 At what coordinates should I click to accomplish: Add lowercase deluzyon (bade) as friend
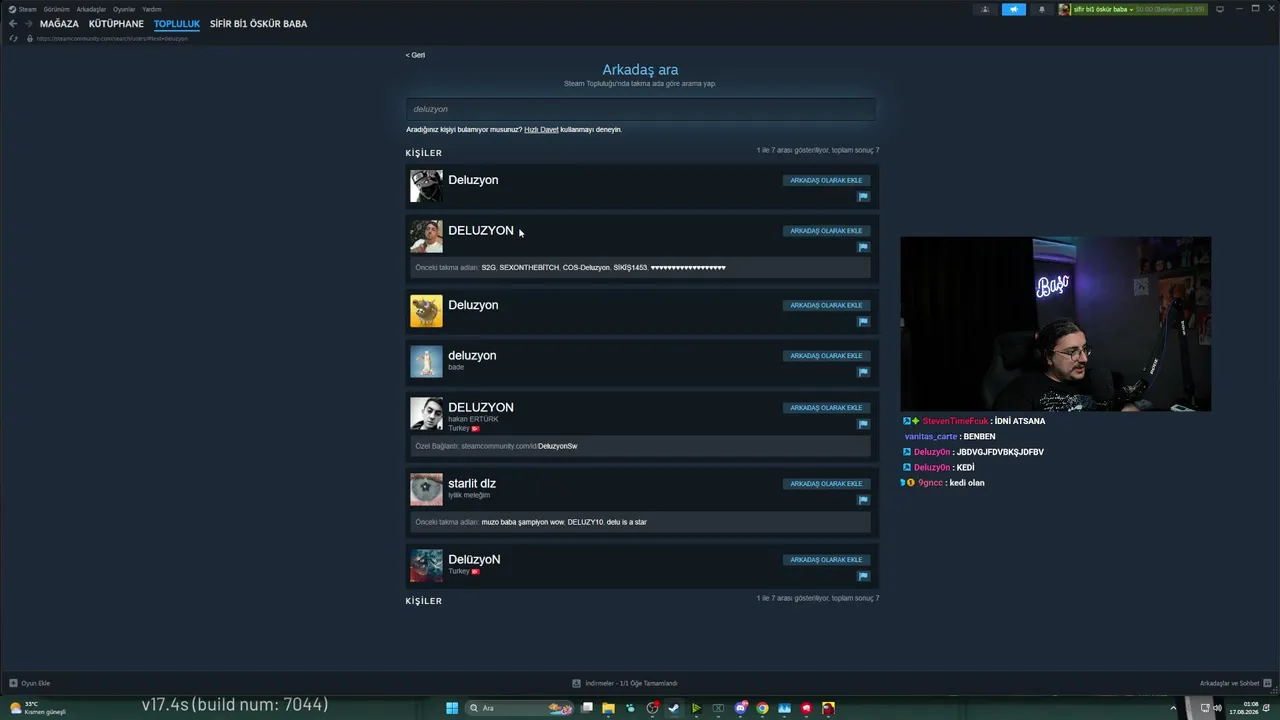[826, 356]
